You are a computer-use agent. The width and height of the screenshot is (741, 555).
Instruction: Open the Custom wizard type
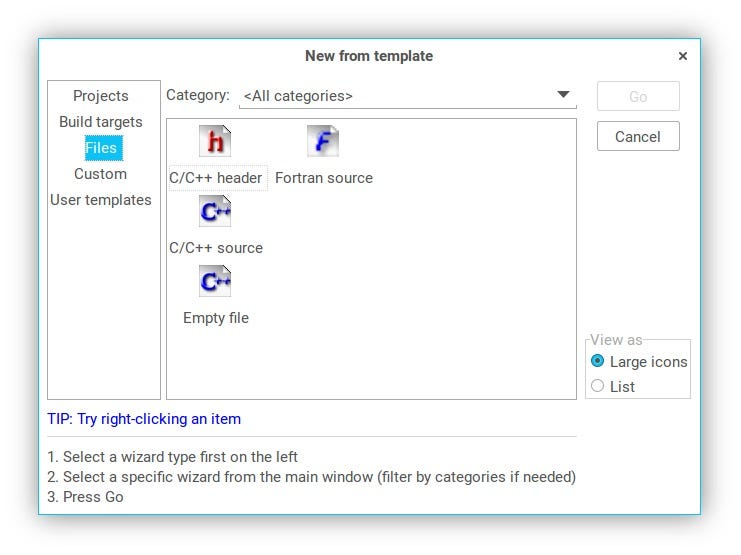click(101, 174)
